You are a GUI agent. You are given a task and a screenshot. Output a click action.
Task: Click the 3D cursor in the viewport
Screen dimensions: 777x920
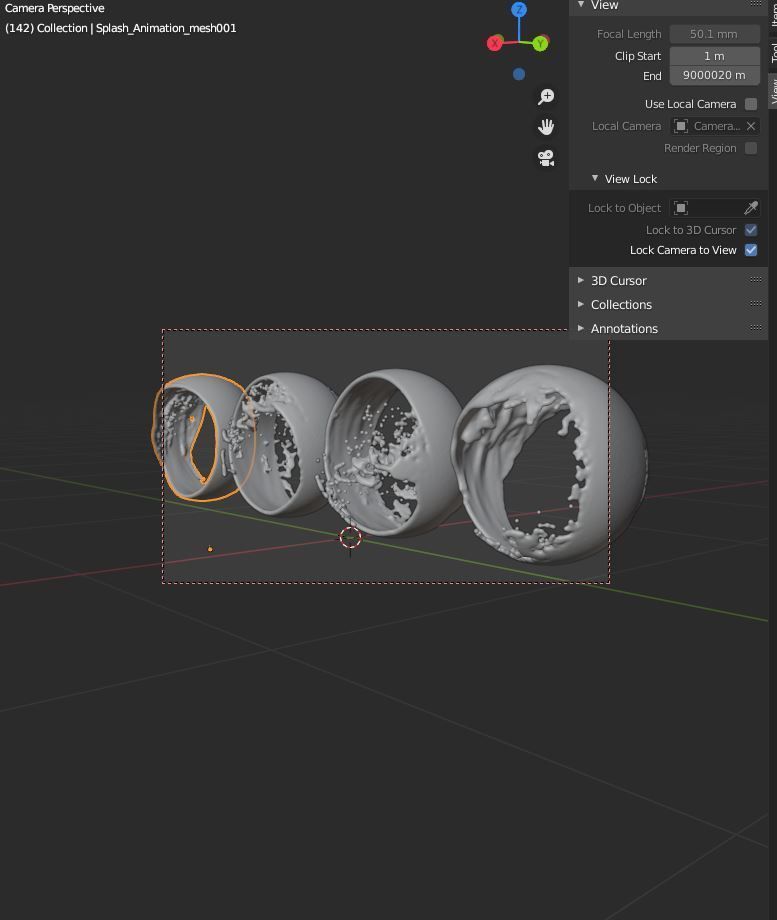coord(350,537)
